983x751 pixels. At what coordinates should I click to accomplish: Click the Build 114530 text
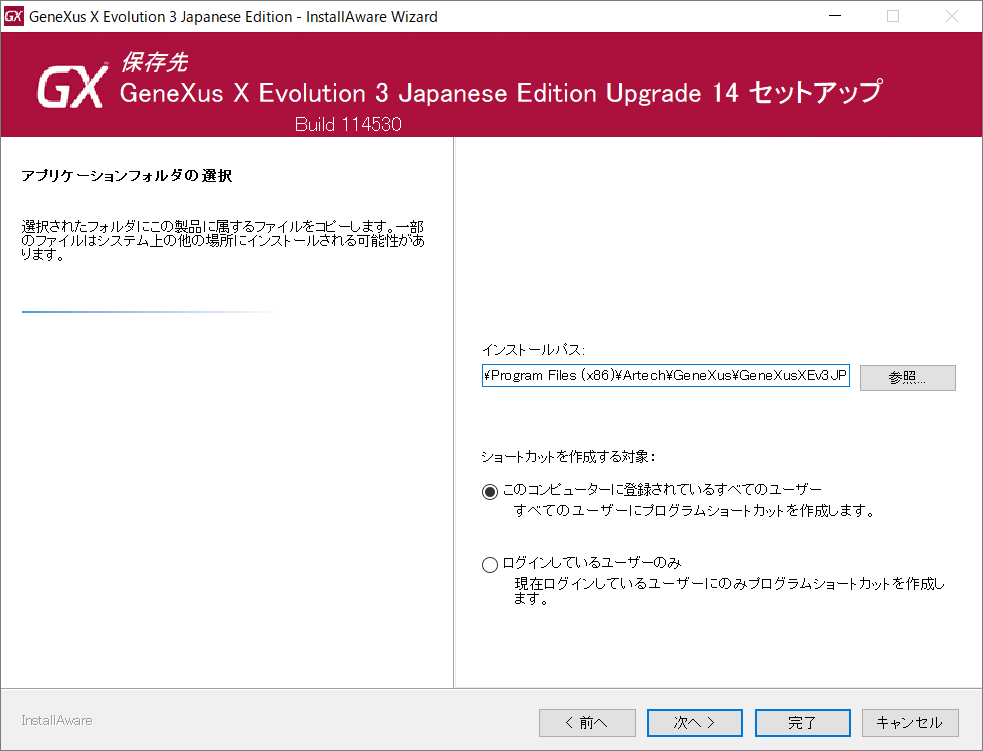[348, 124]
